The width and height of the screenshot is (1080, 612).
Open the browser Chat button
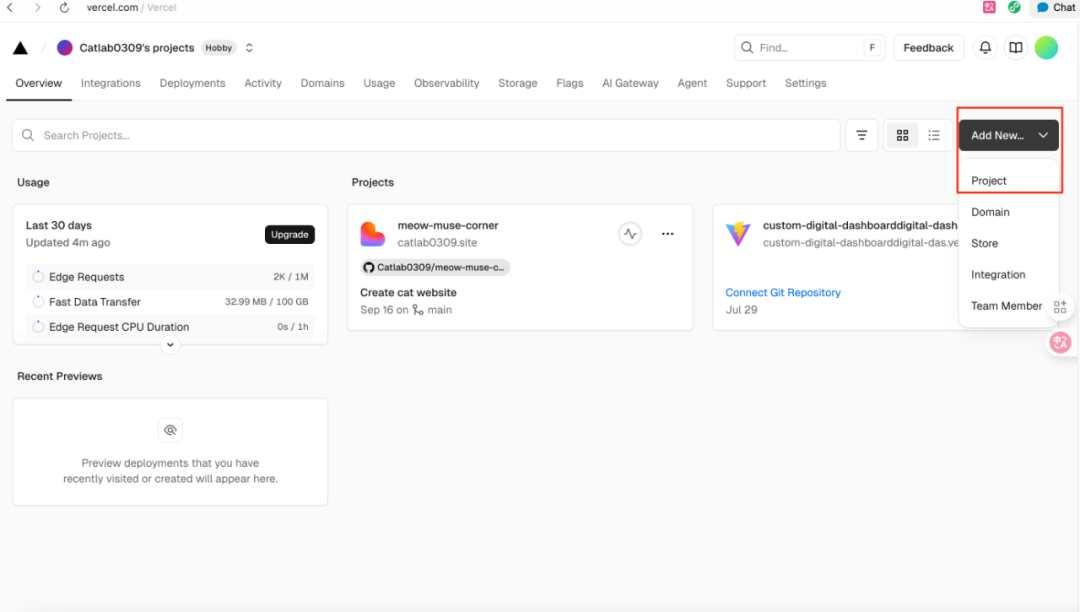point(1056,8)
